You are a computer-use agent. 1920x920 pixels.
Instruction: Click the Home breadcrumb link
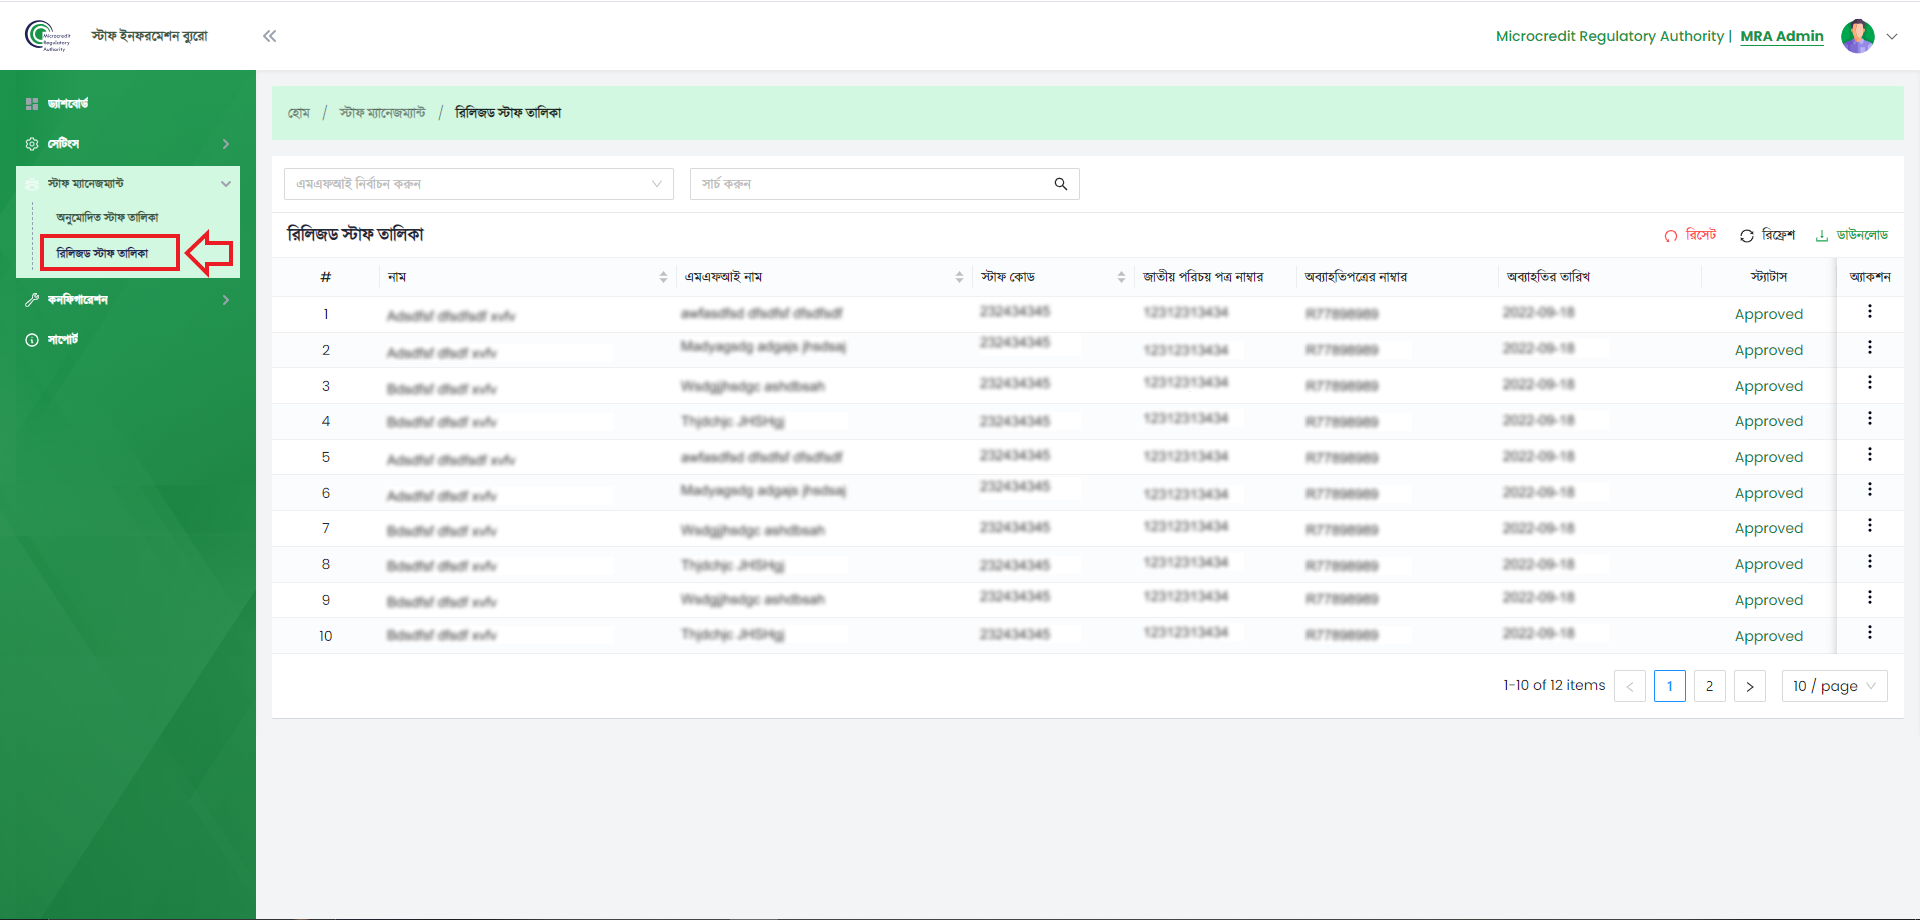point(299,113)
